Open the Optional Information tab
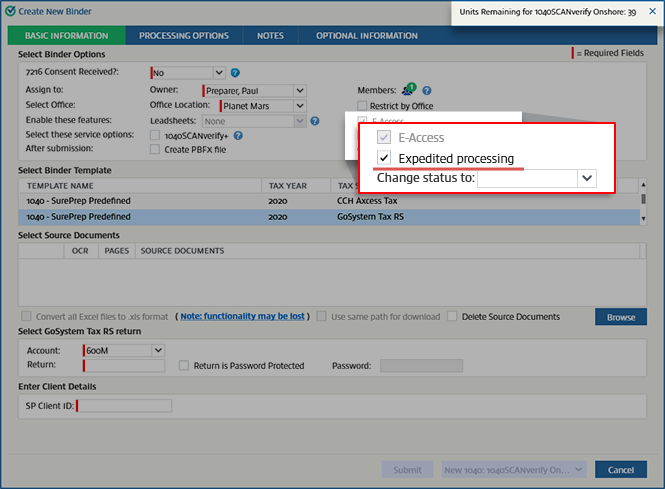 [x=367, y=36]
